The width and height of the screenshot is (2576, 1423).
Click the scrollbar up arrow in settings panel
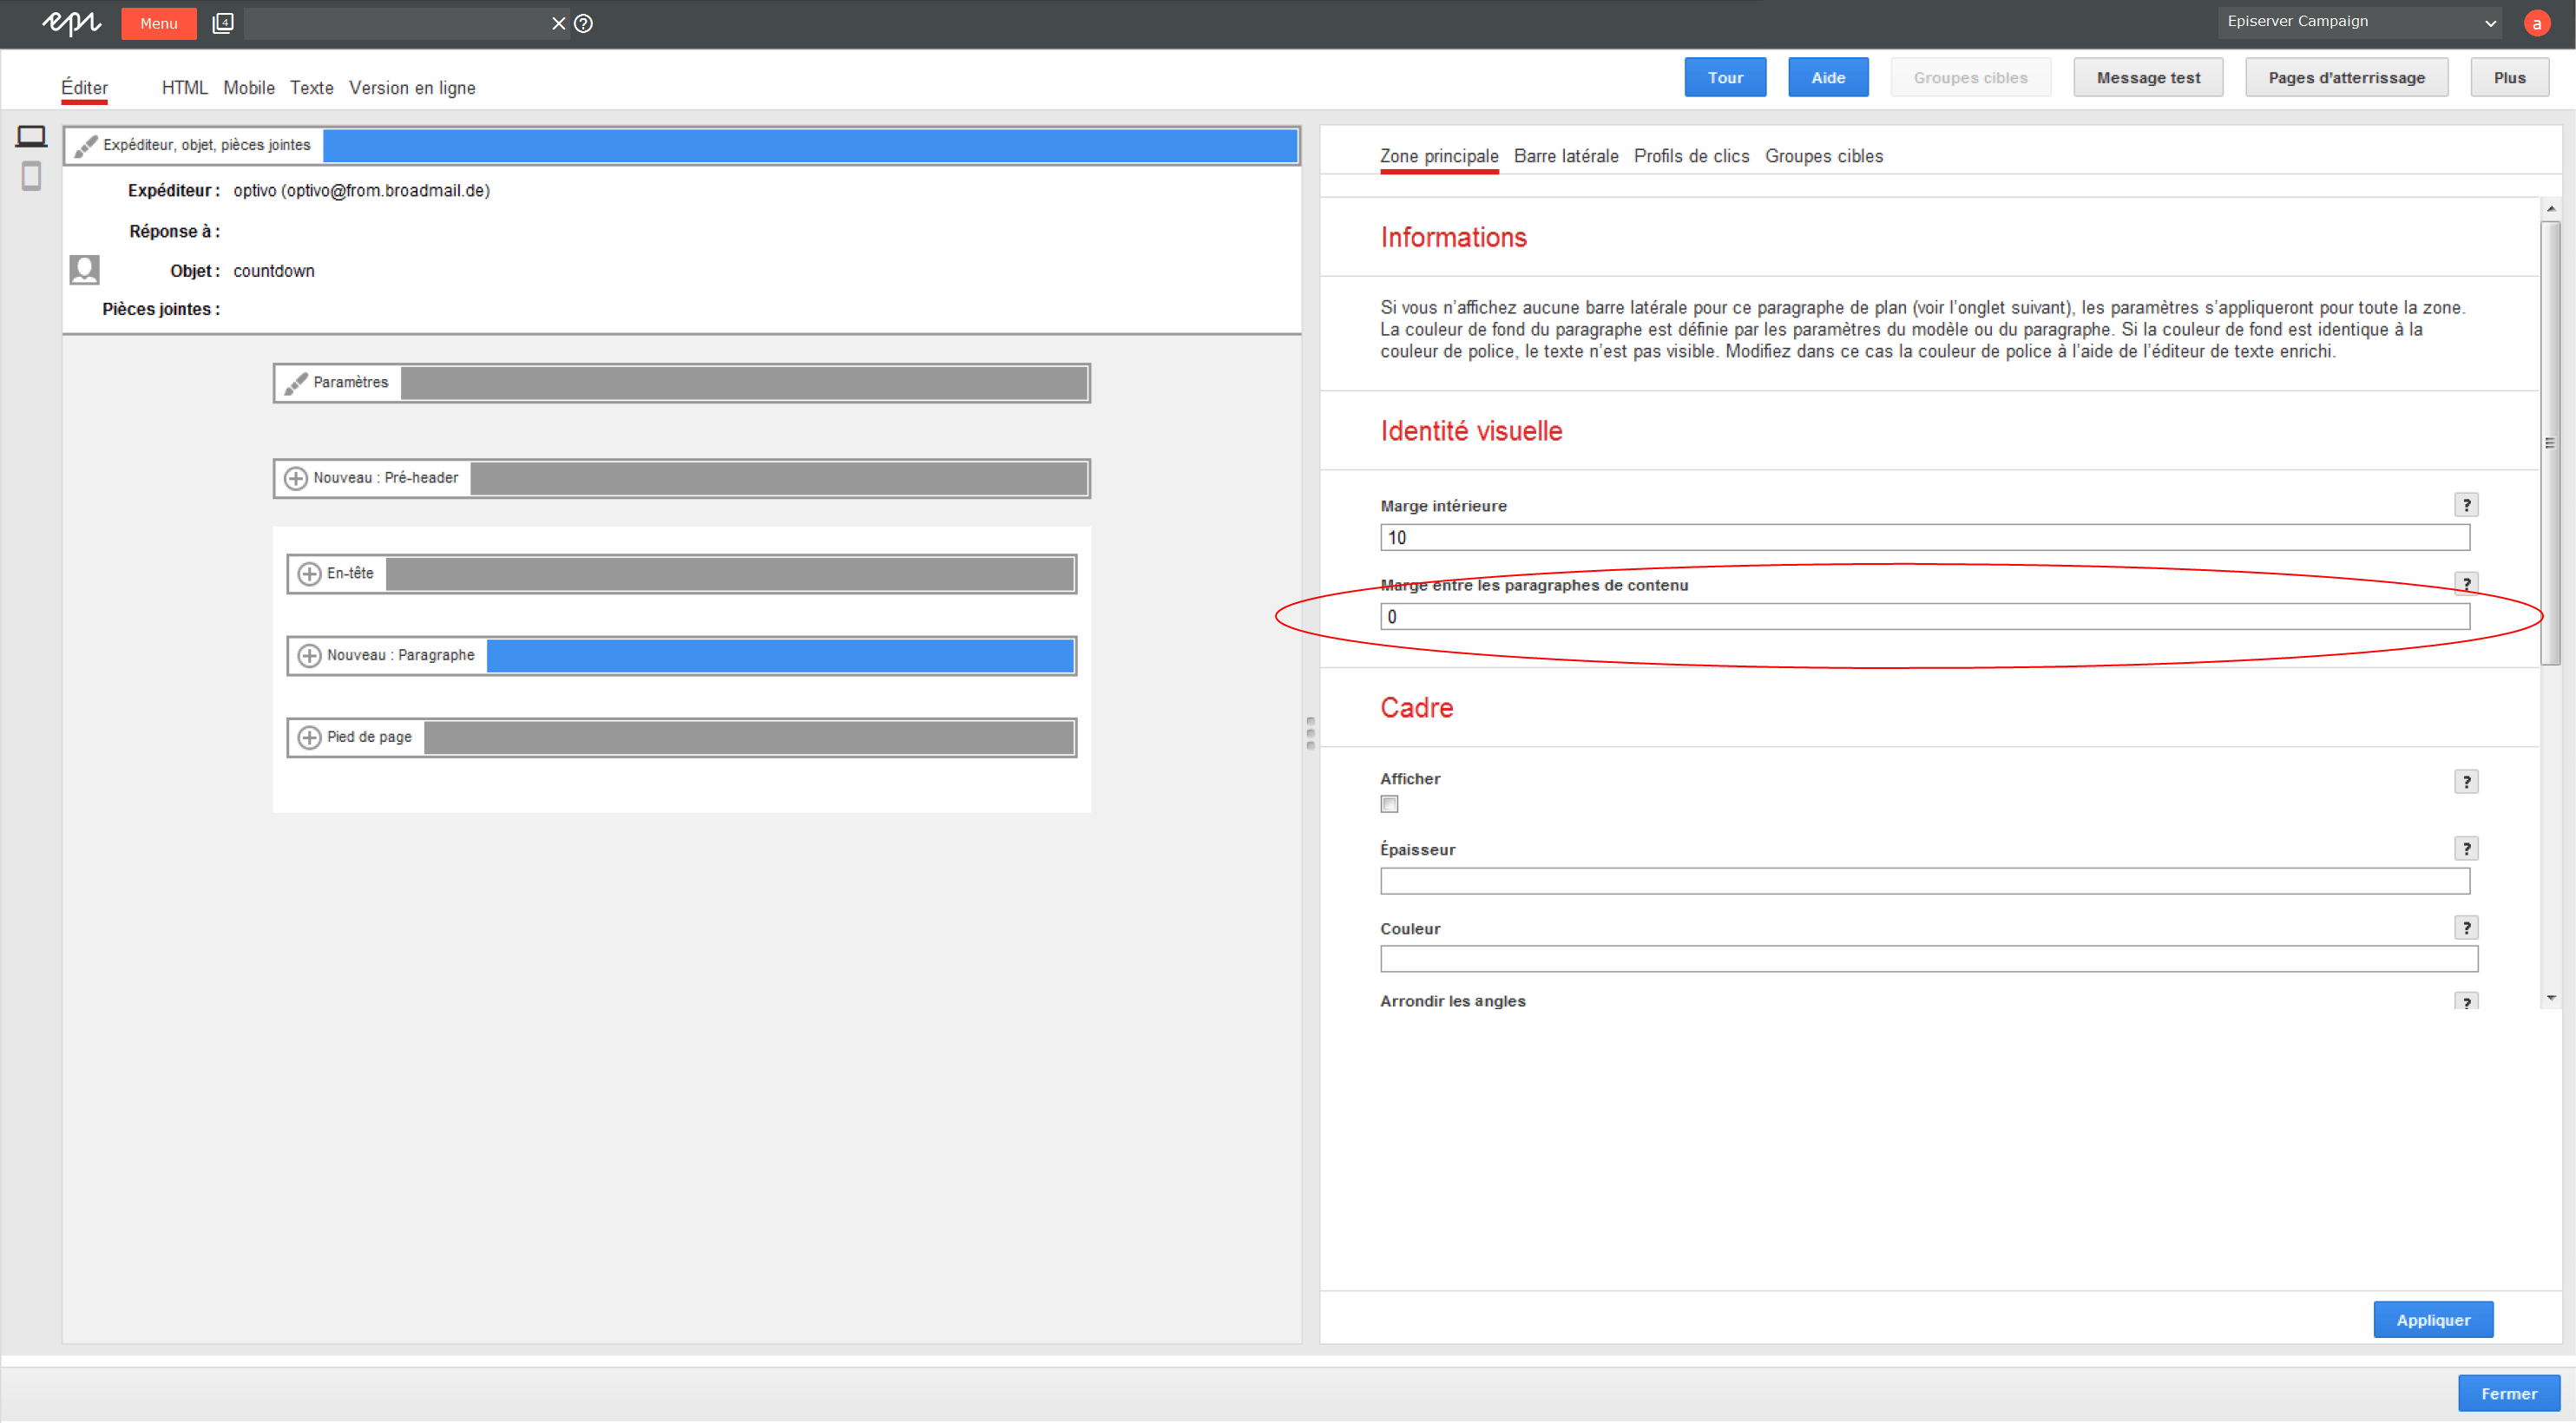click(2551, 208)
